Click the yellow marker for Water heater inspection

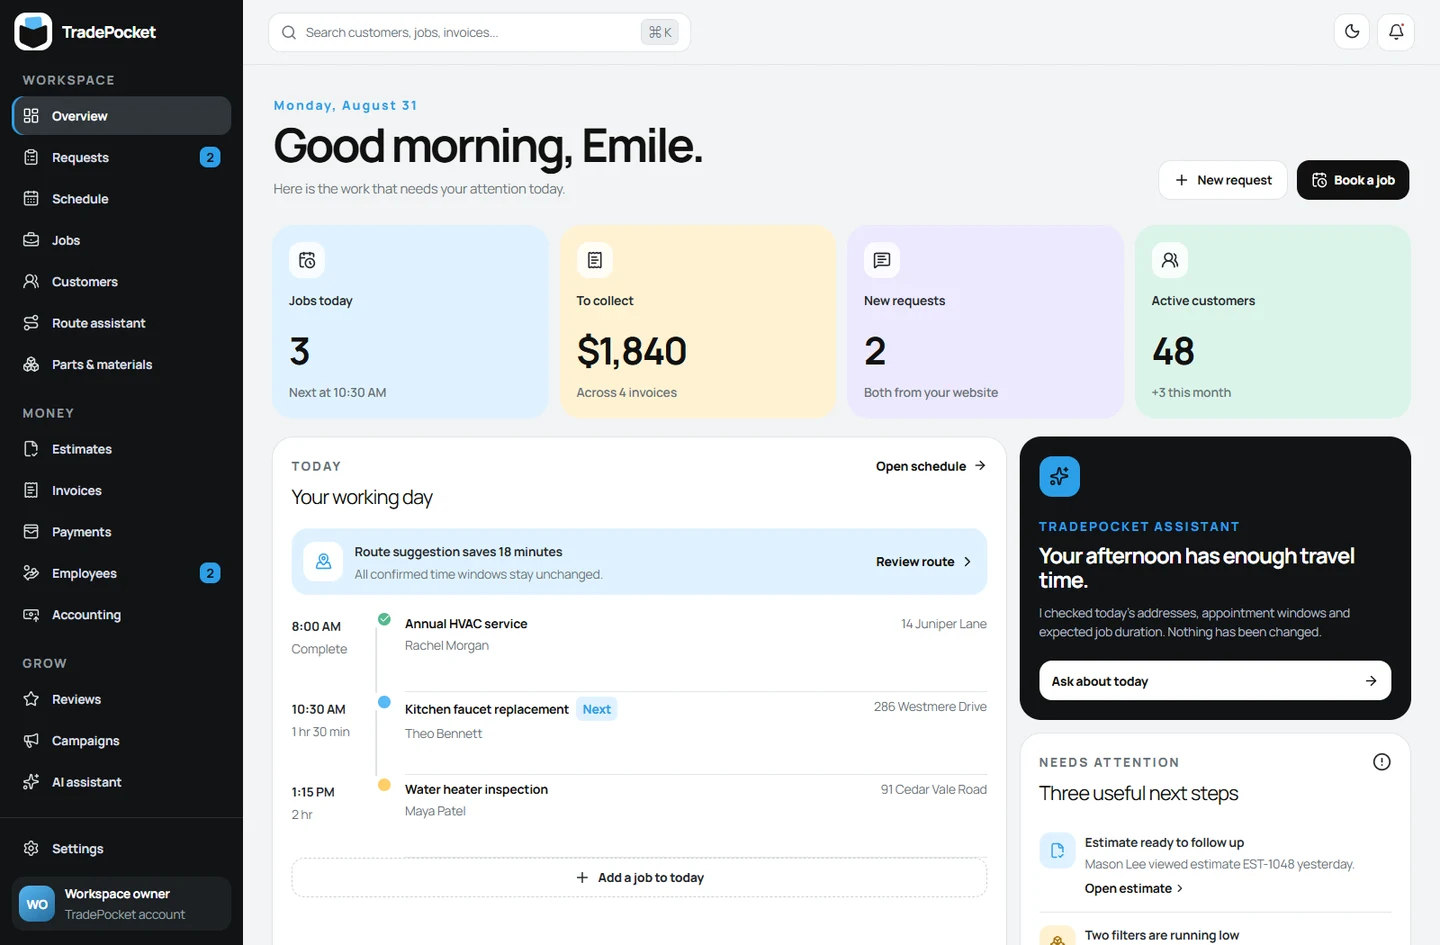pos(384,785)
